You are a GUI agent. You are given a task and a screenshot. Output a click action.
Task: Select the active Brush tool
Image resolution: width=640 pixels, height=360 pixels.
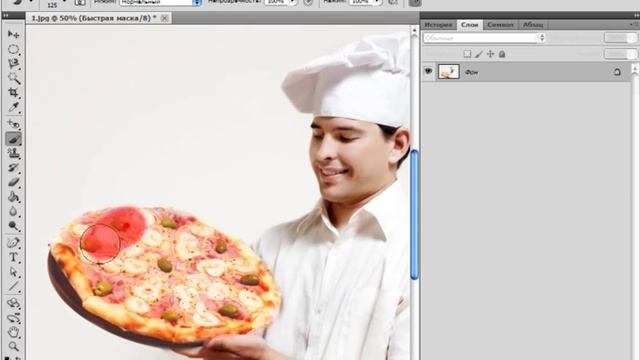coord(13,139)
